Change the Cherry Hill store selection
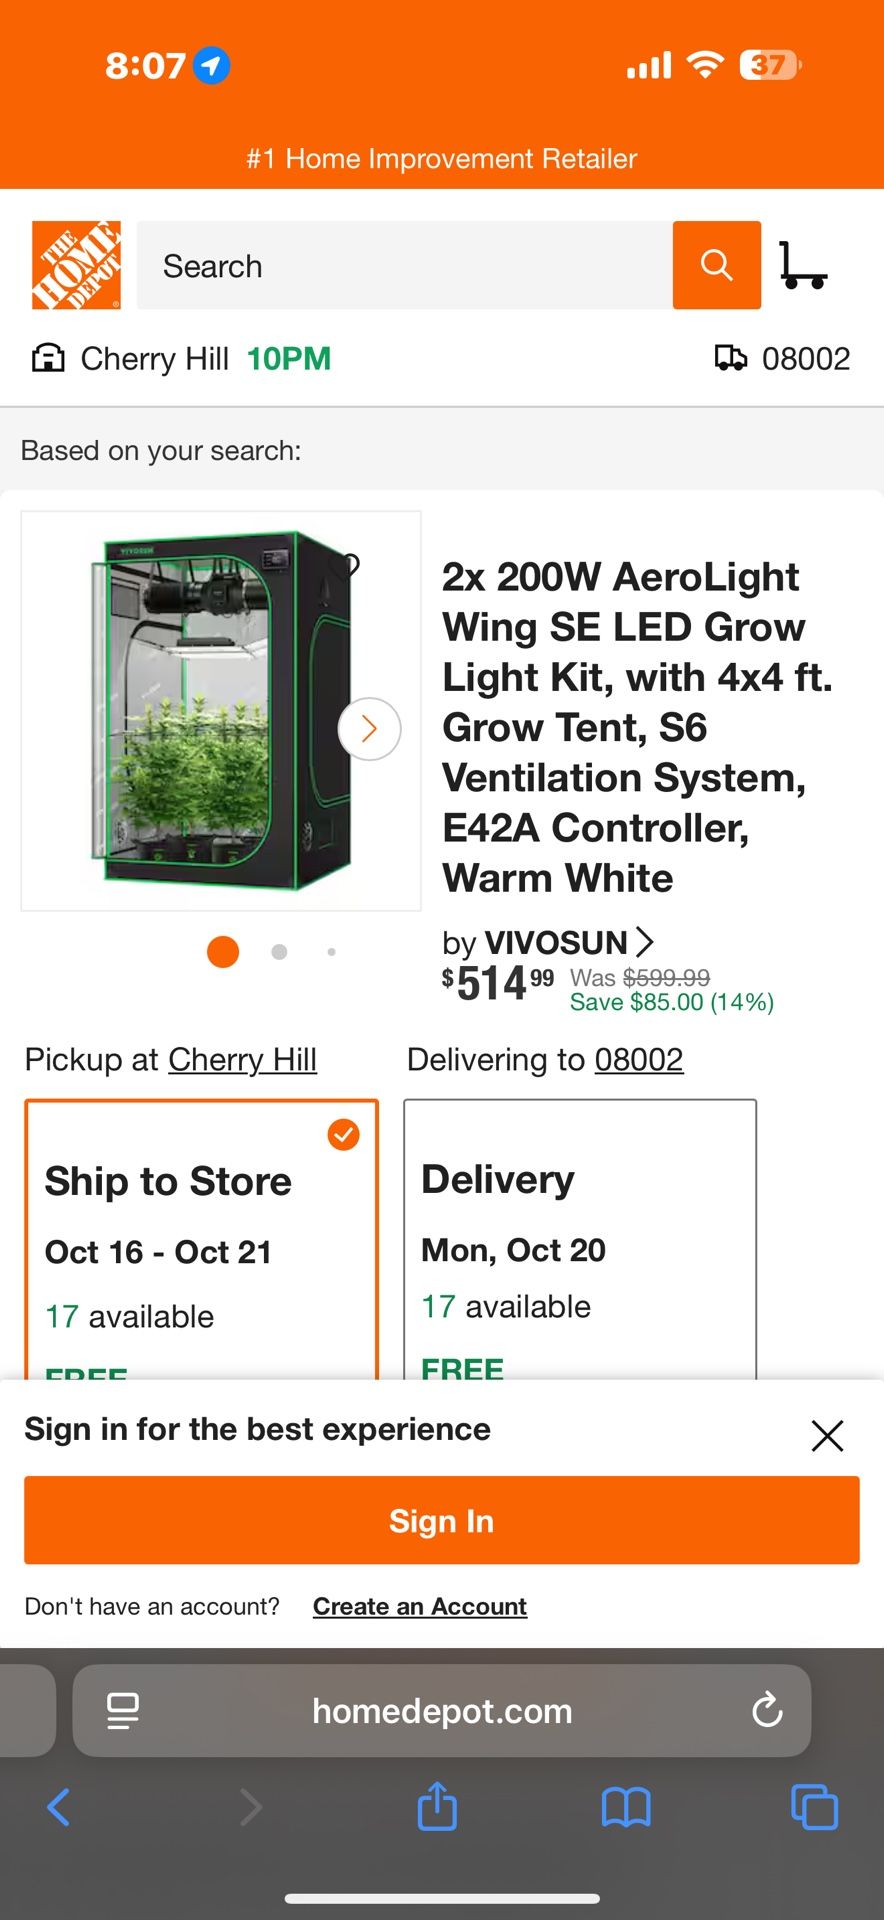Image resolution: width=884 pixels, height=1920 pixels. [x=242, y=1060]
